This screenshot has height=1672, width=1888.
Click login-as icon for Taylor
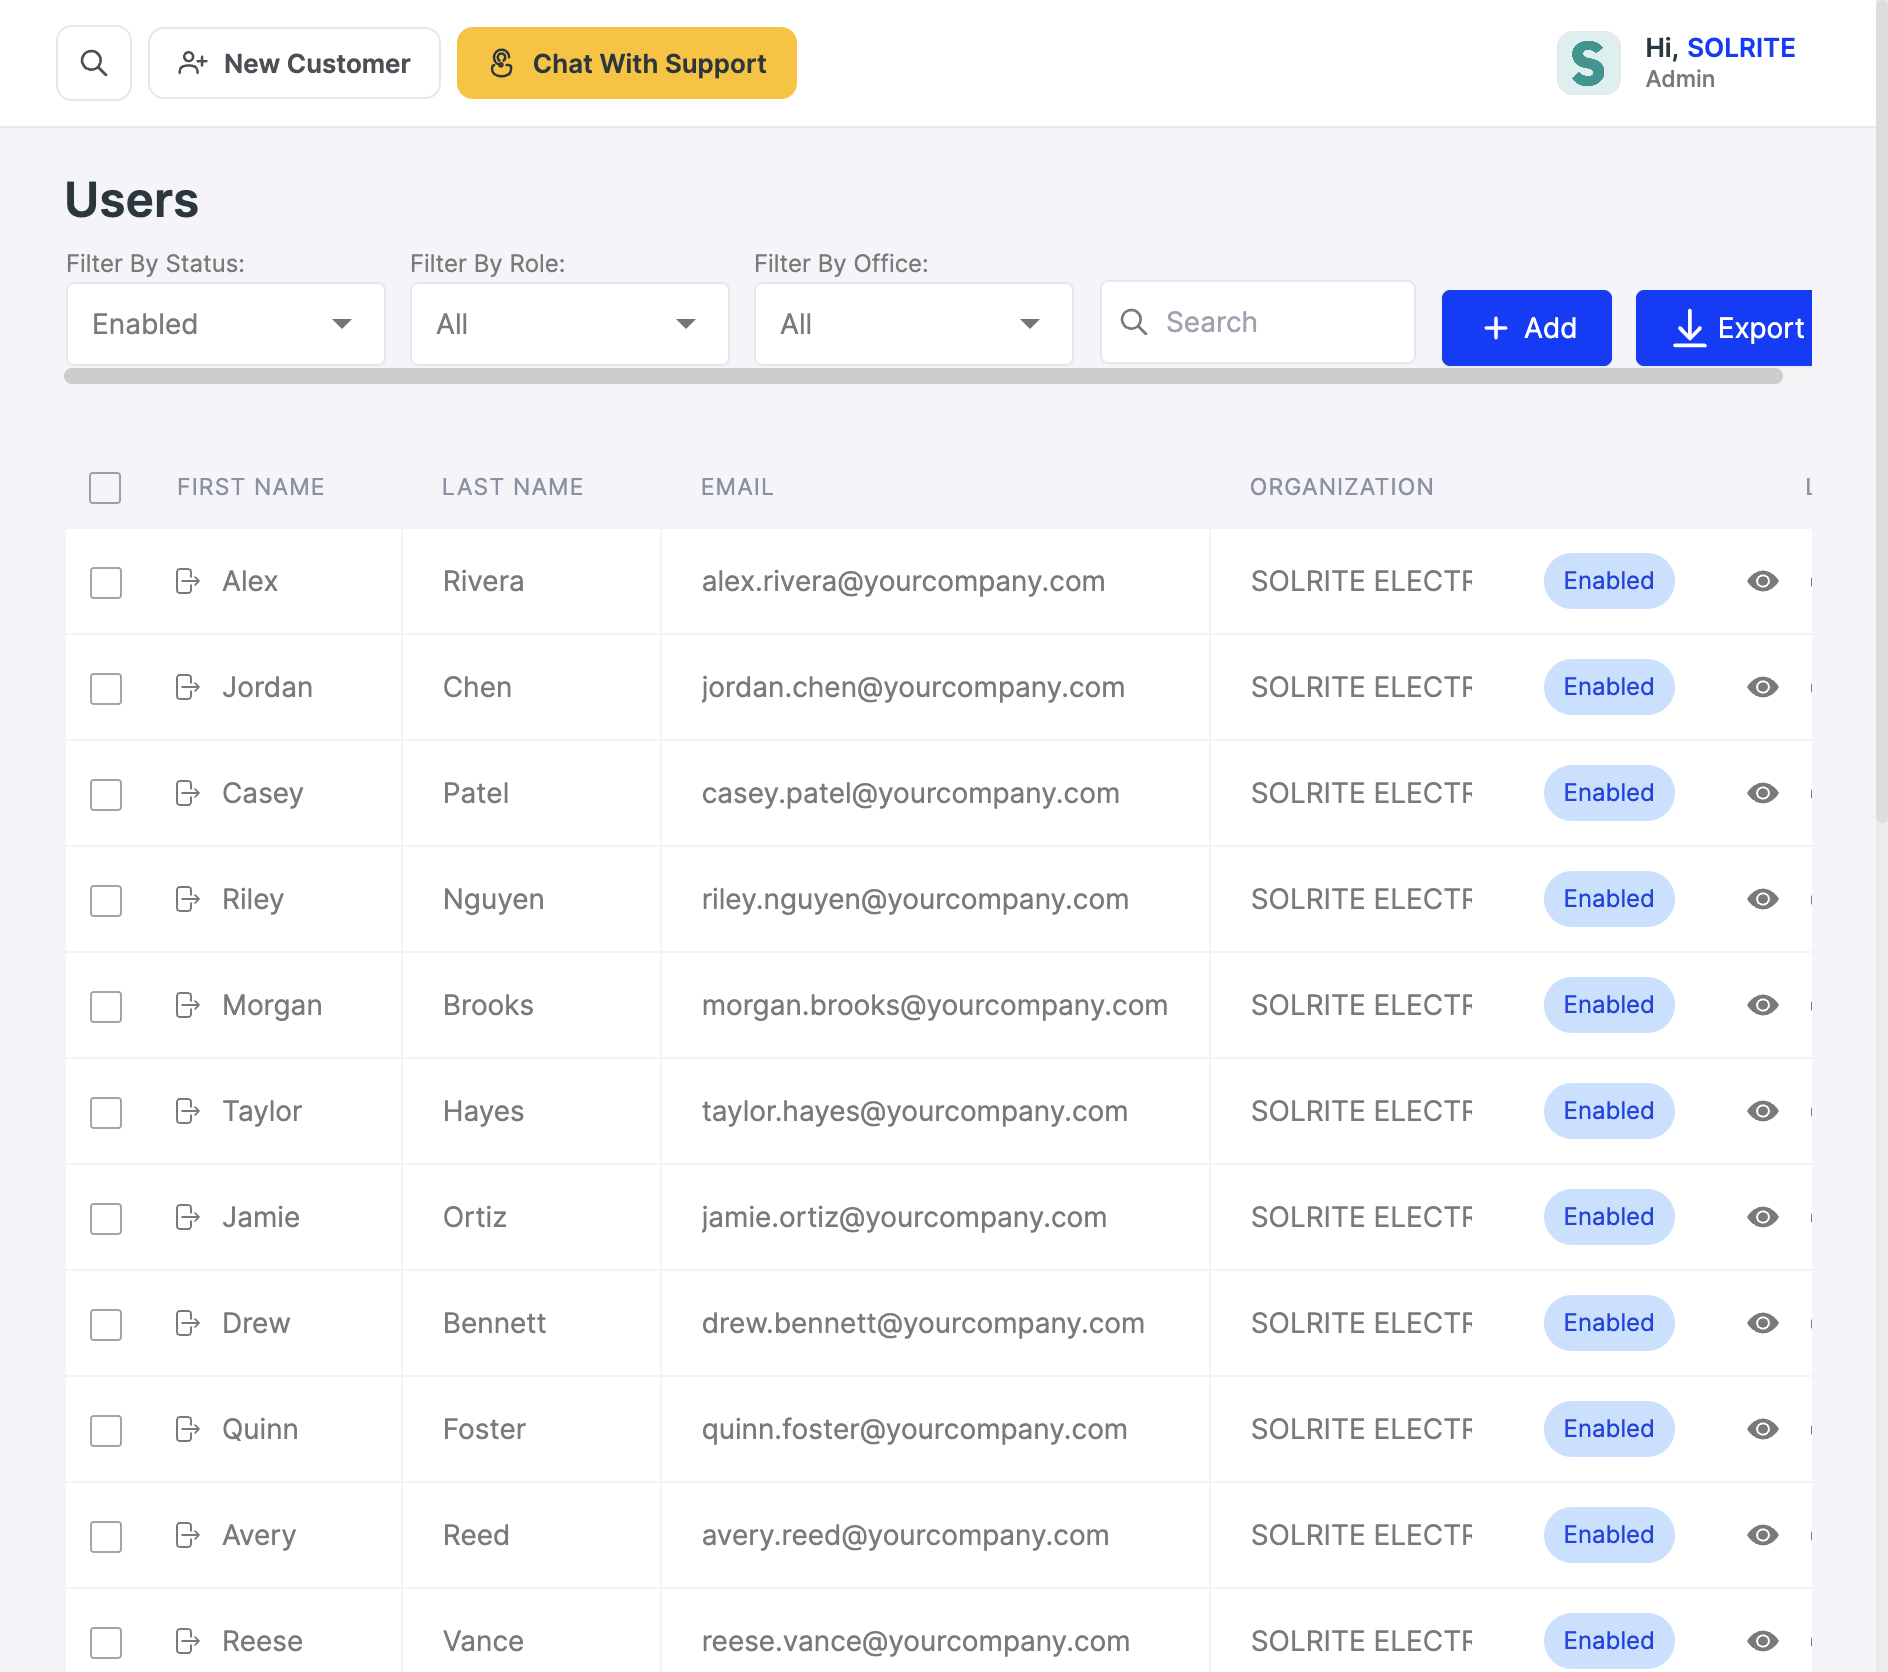tap(188, 1111)
